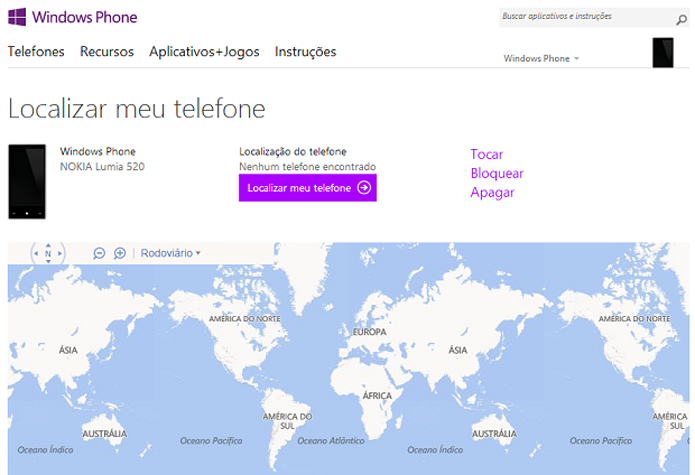Click the search magnifier icon
The image size is (695, 475).
pos(681,19)
